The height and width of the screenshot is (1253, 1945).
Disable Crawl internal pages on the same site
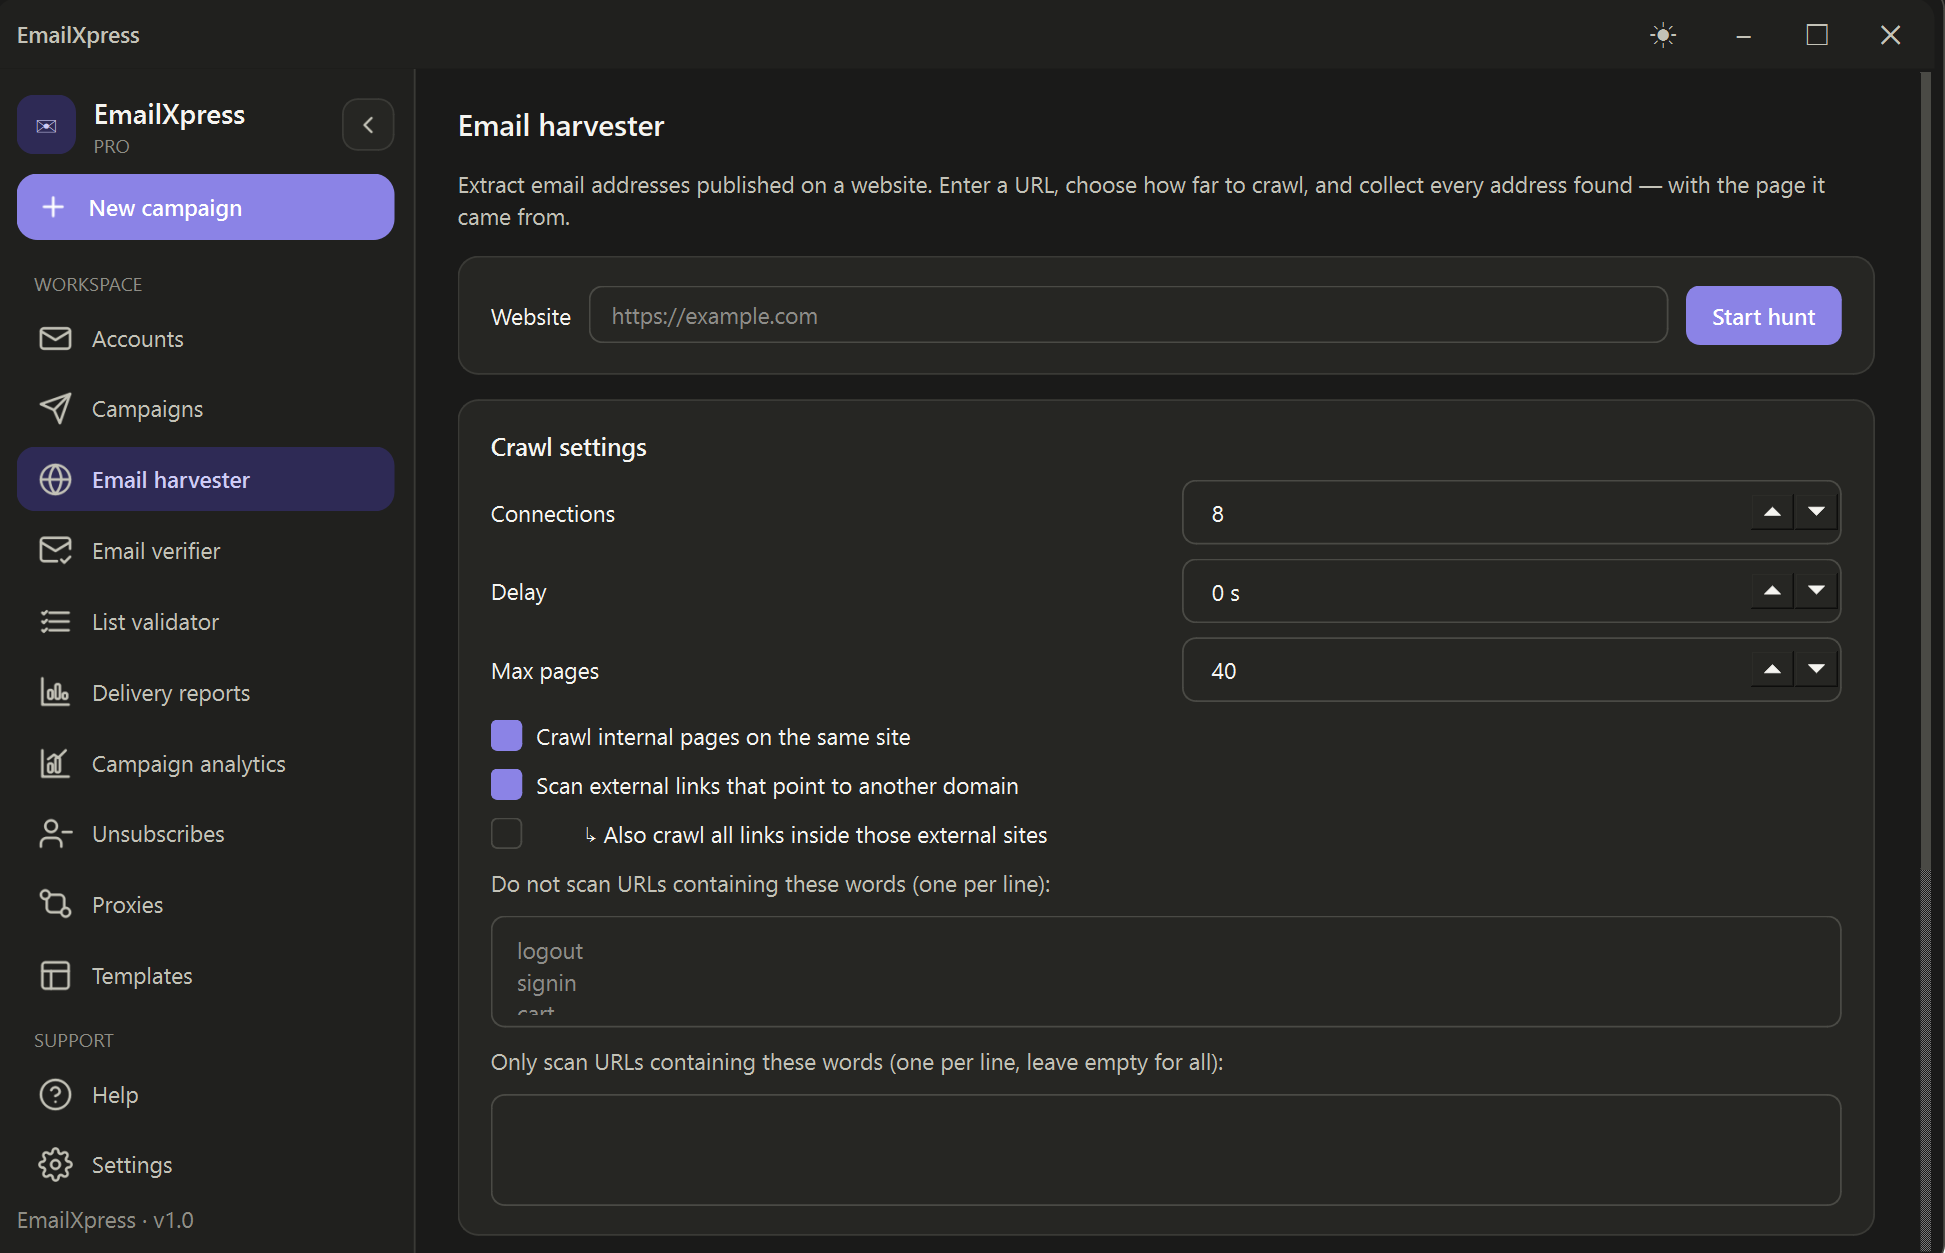(506, 736)
